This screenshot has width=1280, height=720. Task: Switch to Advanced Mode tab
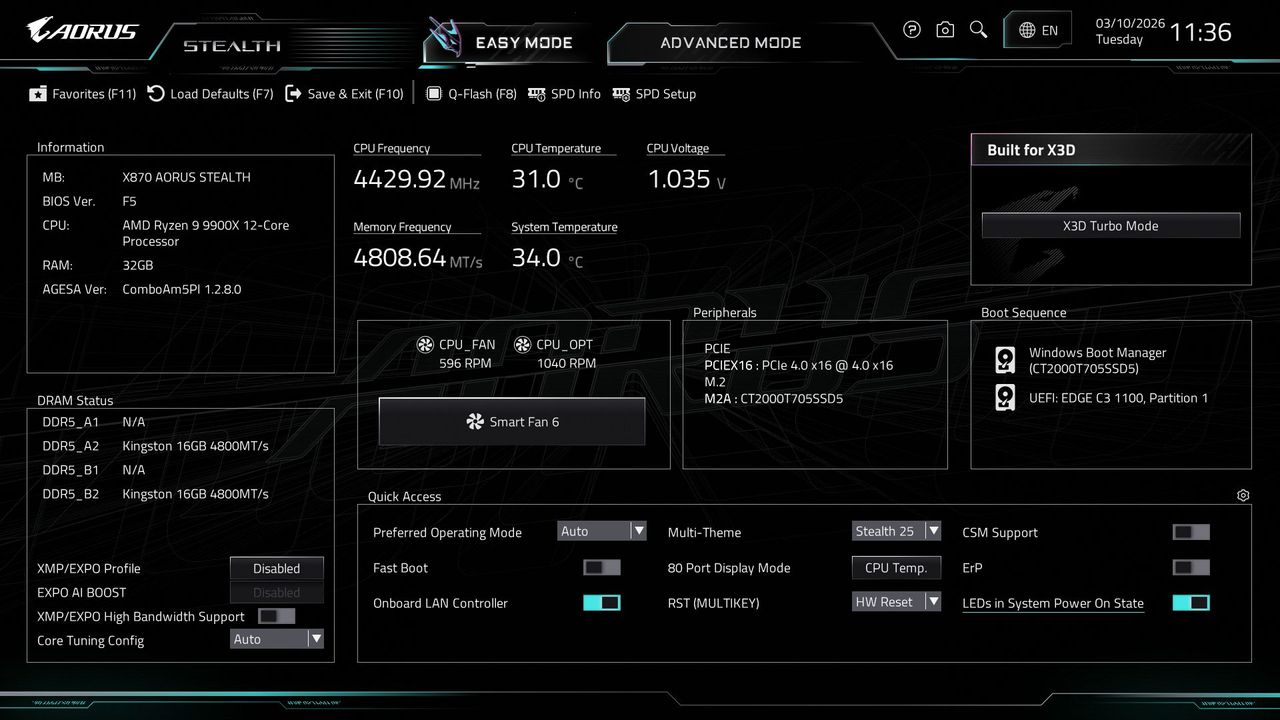pyautogui.click(x=731, y=42)
